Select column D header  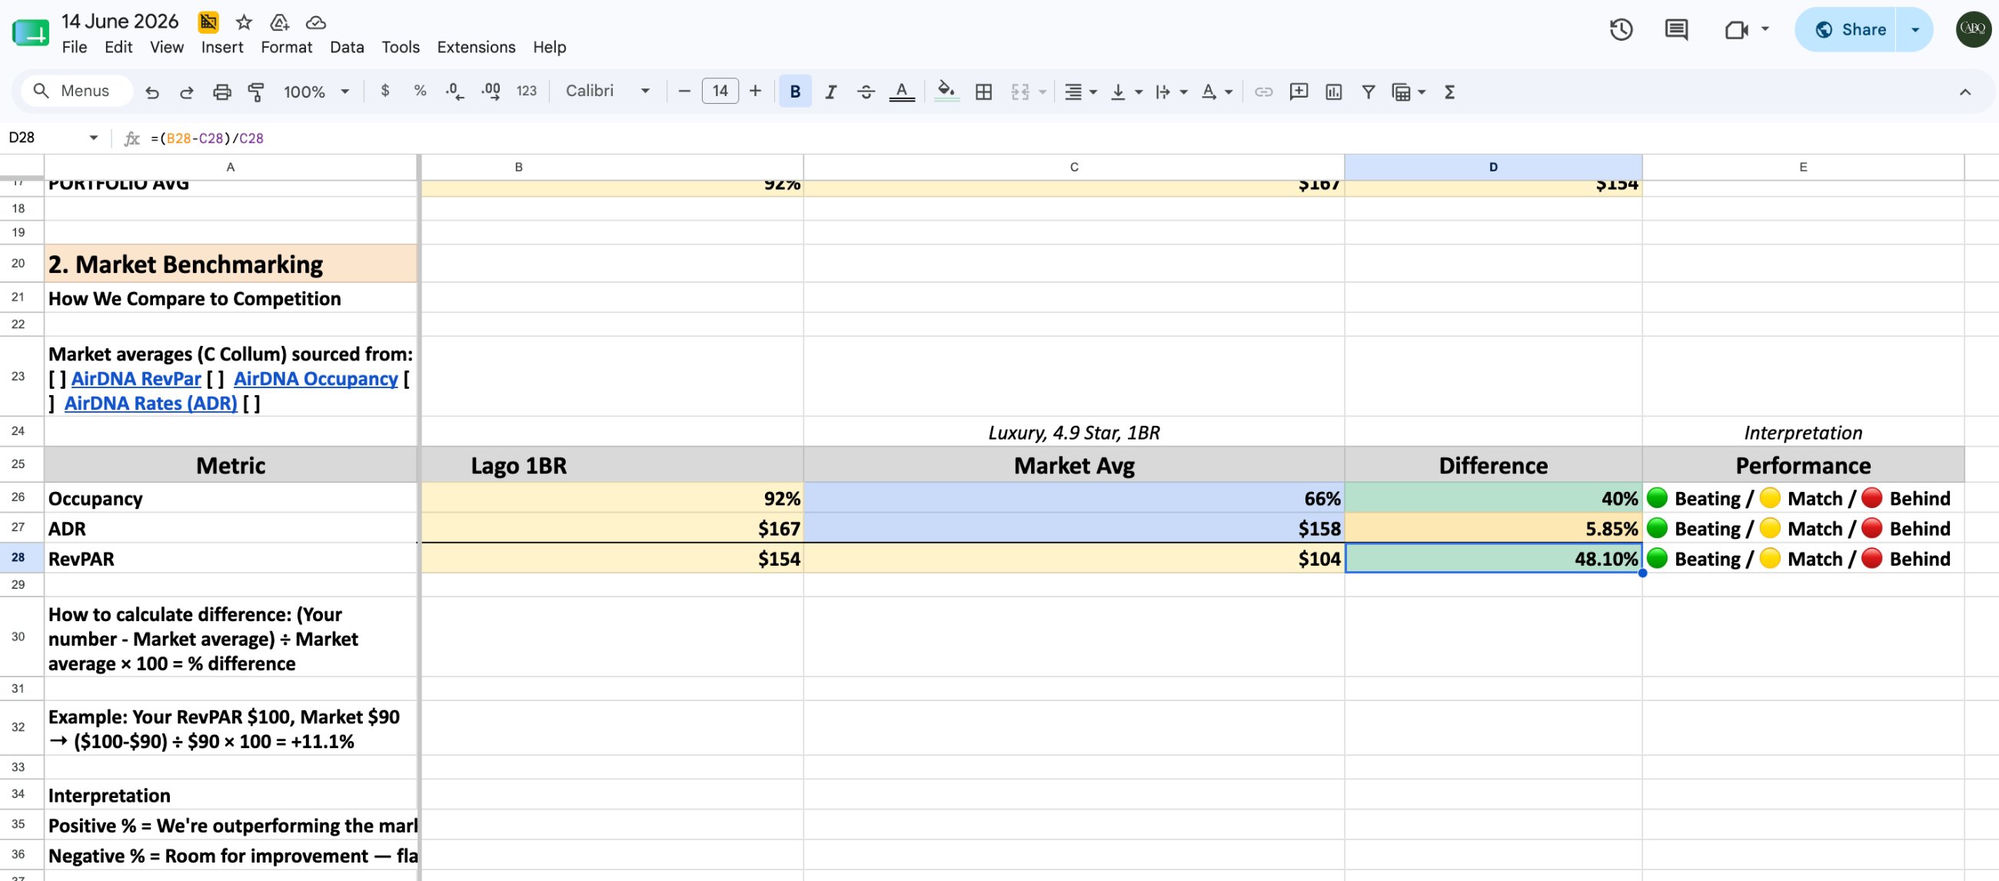[x=1493, y=167]
